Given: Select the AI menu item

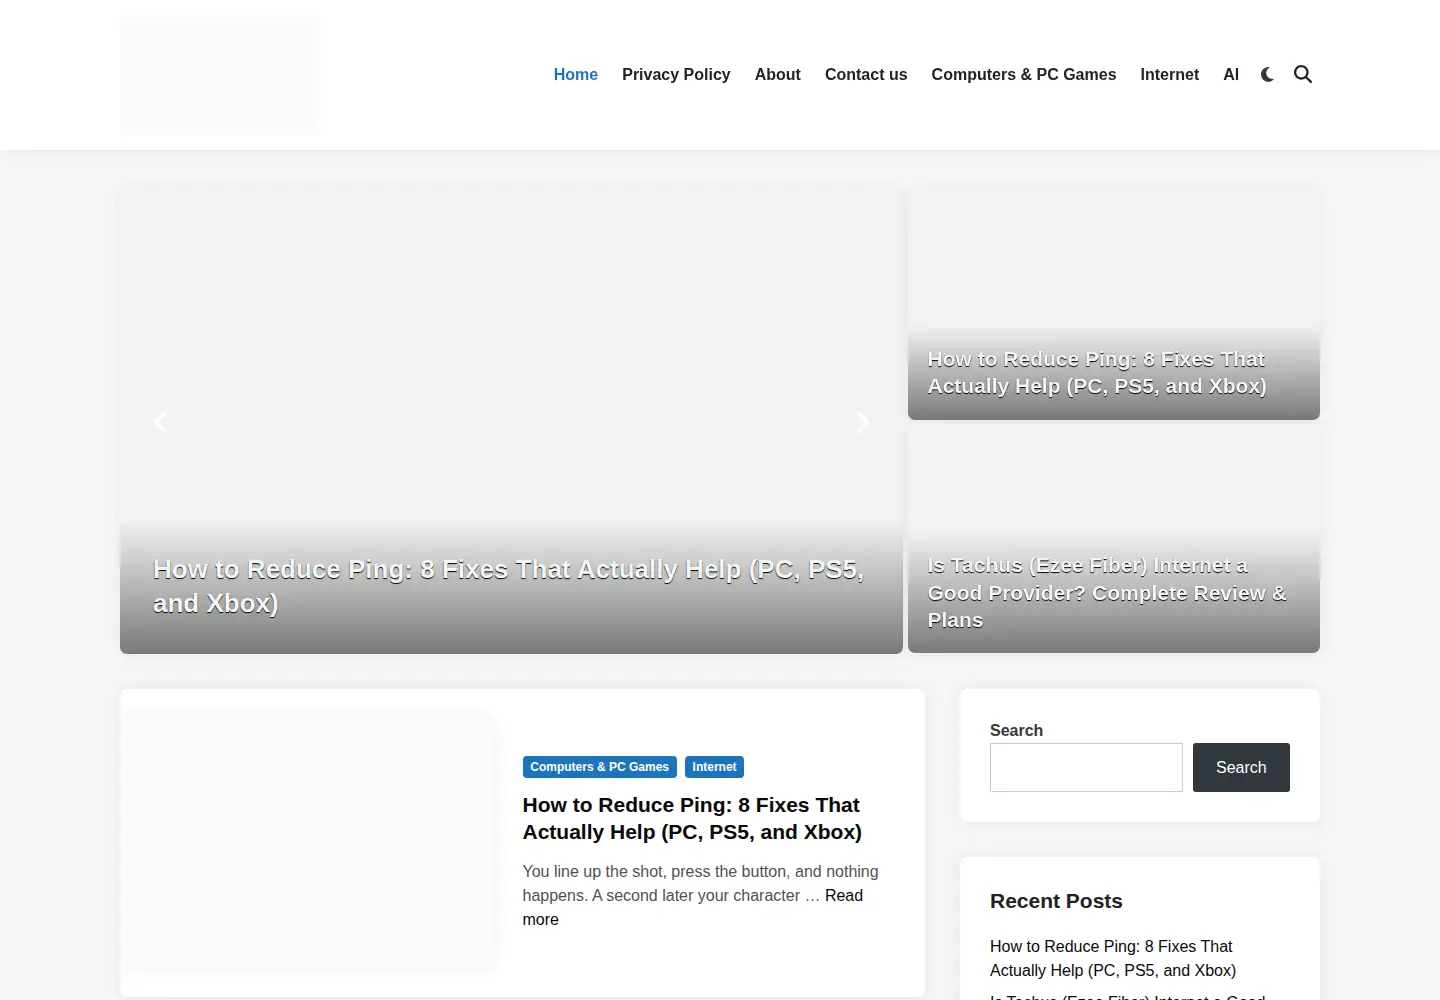Looking at the screenshot, I should pyautogui.click(x=1231, y=74).
